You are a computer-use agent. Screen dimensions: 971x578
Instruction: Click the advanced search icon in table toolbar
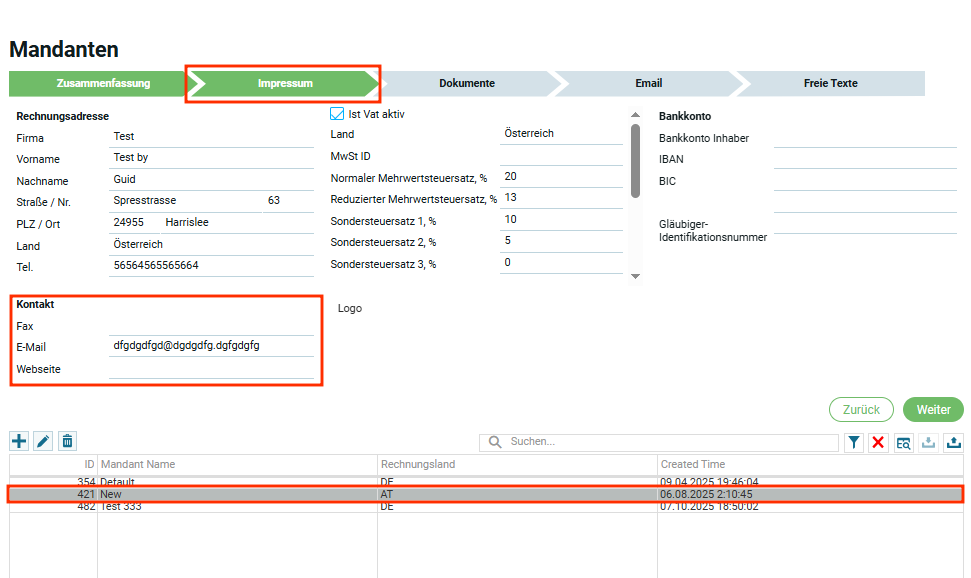[x=903, y=442]
